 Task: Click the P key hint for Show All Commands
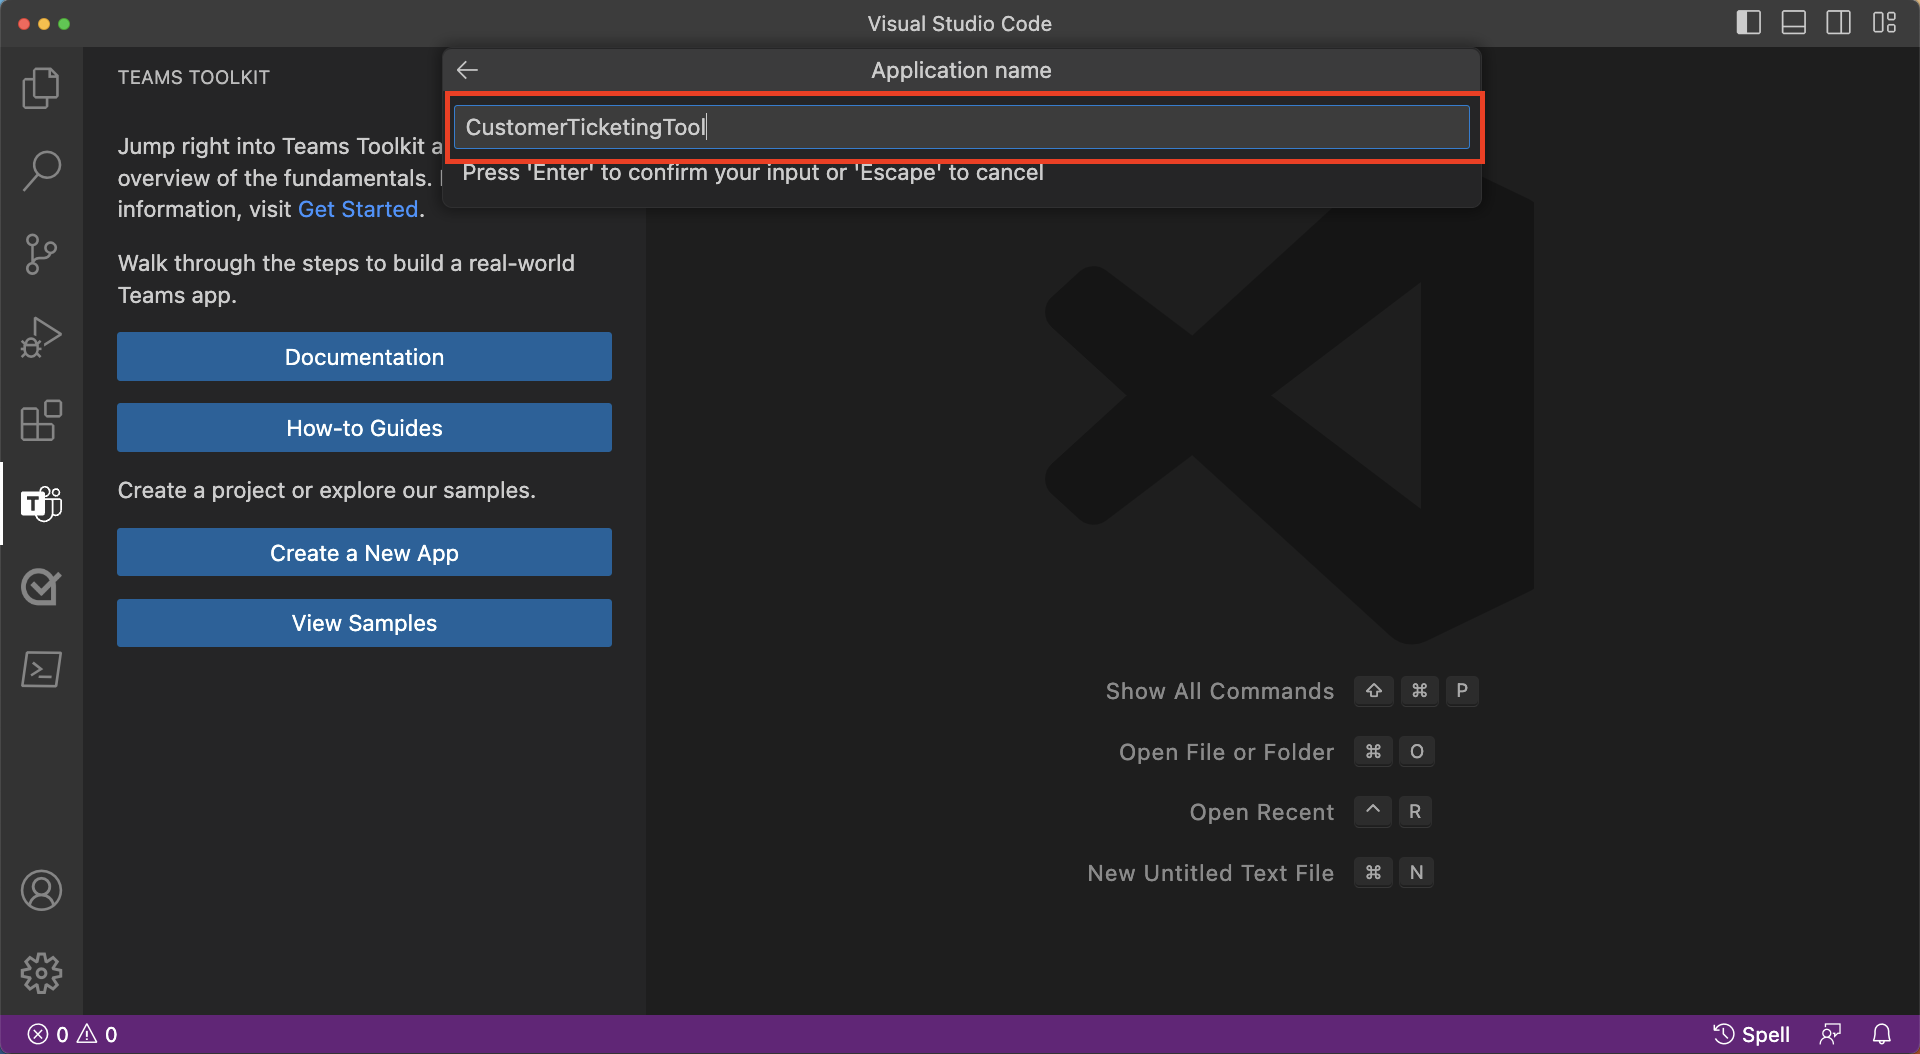coord(1461,691)
